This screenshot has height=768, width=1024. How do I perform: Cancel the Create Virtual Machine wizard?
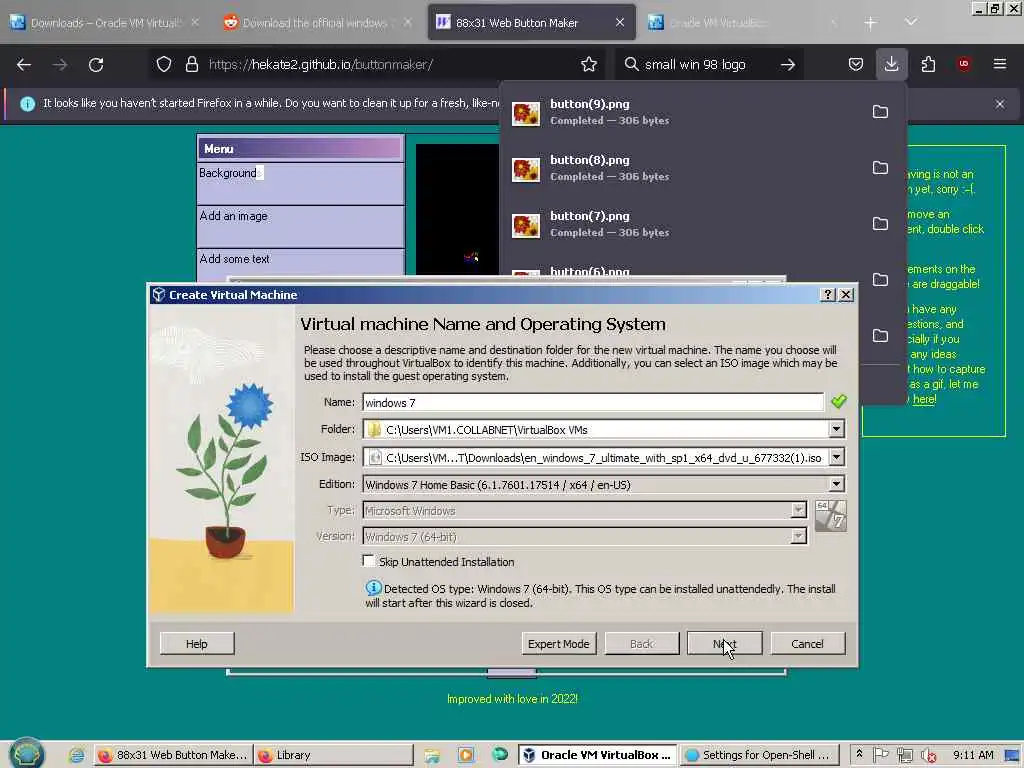click(807, 643)
